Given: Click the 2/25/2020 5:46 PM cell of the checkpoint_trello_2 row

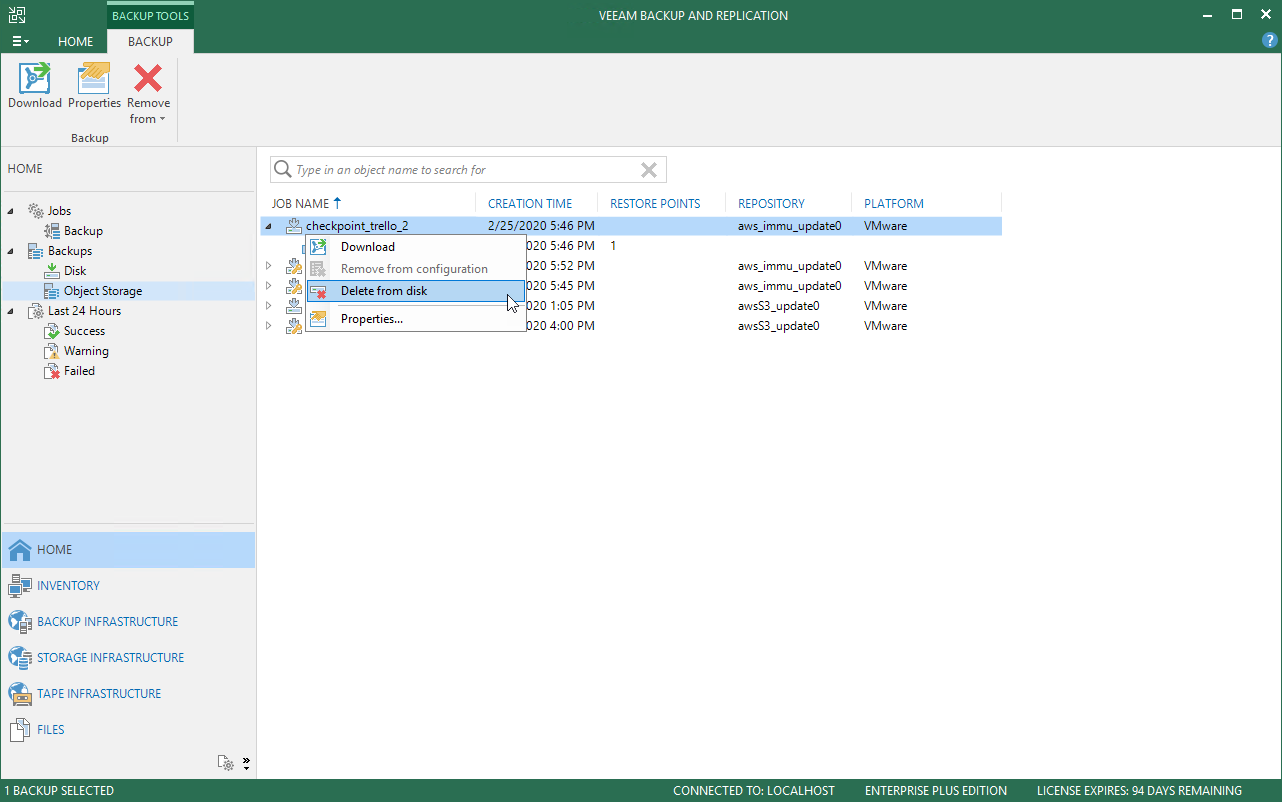Looking at the screenshot, I should point(541,226).
